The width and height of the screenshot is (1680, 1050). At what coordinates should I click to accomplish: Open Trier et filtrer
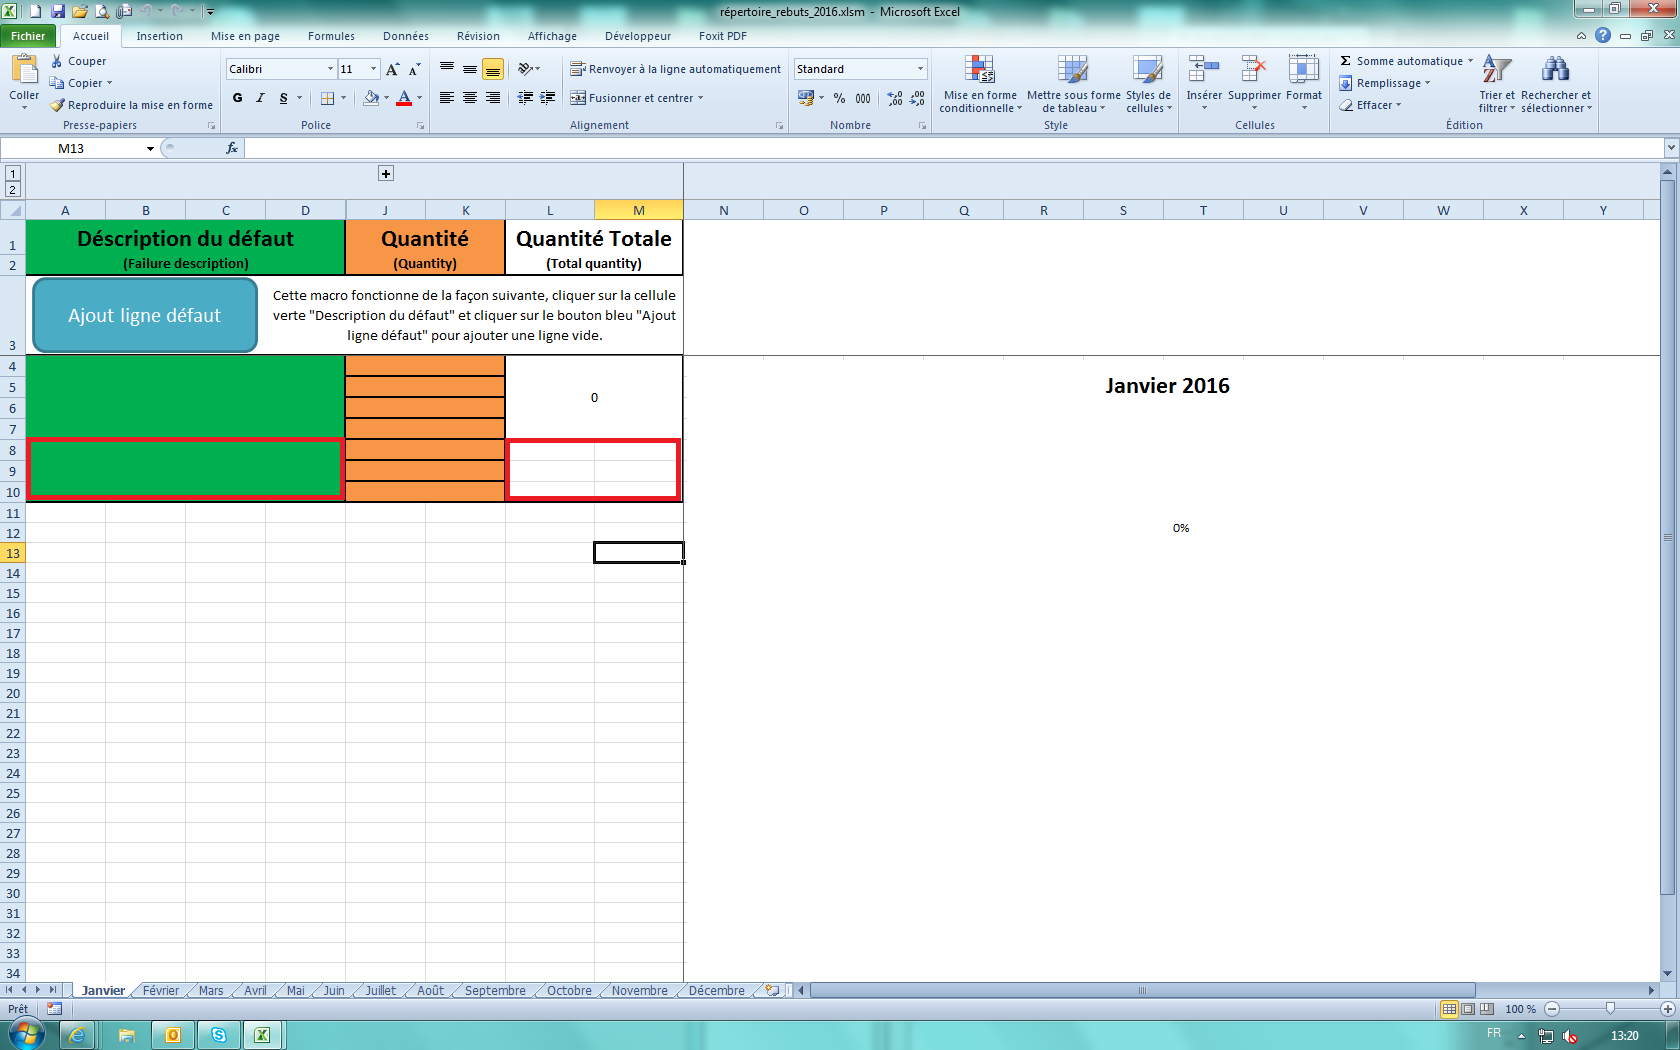(x=1497, y=84)
